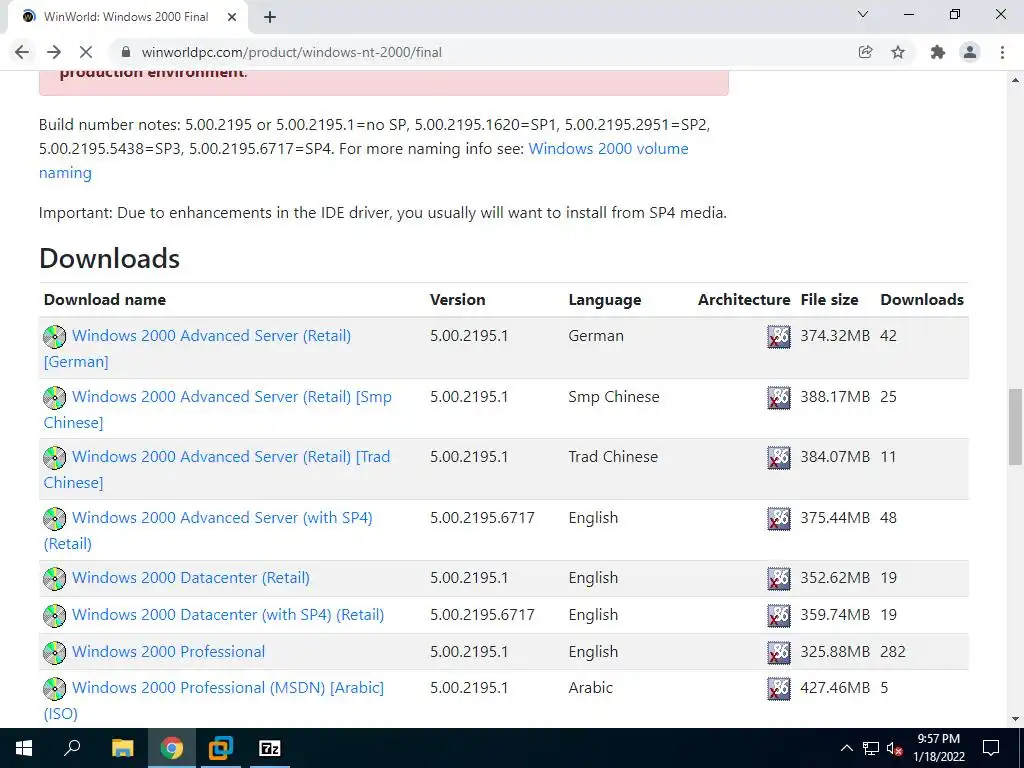Click the site padlock icon
The image size is (1024, 768).
(127, 52)
